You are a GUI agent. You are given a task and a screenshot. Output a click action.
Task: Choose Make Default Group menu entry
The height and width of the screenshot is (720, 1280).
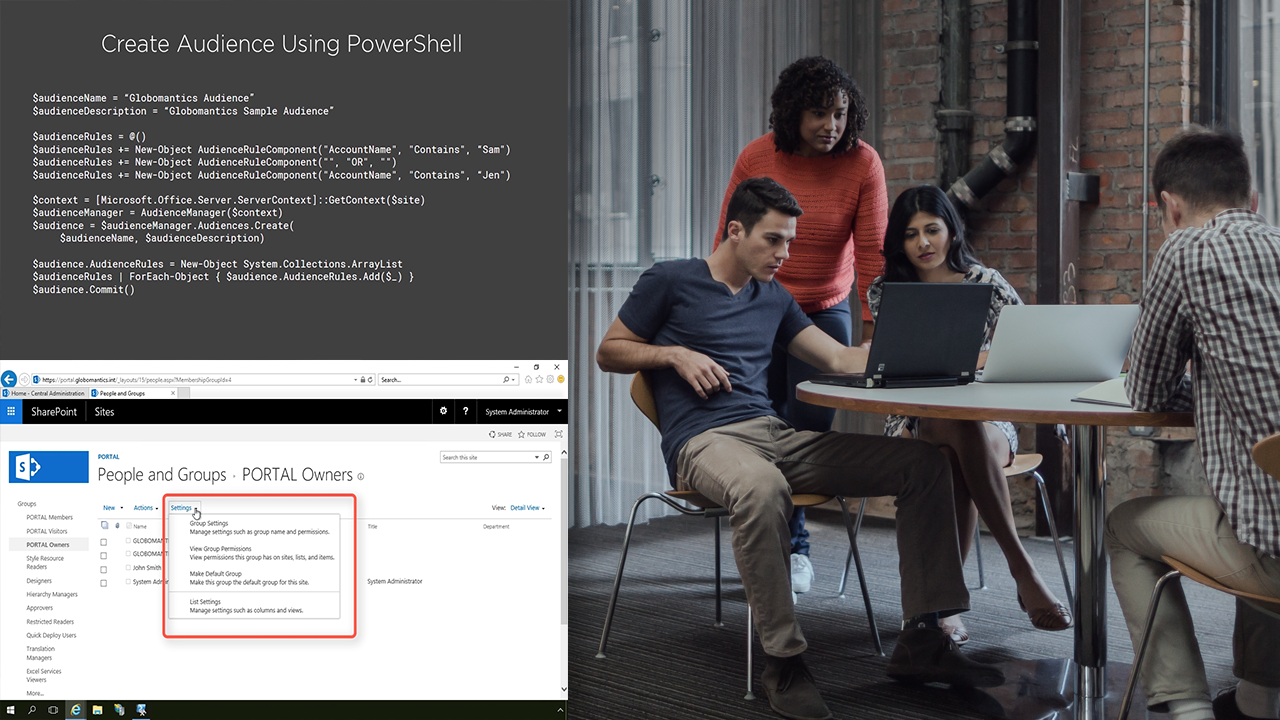(x=254, y=578)
